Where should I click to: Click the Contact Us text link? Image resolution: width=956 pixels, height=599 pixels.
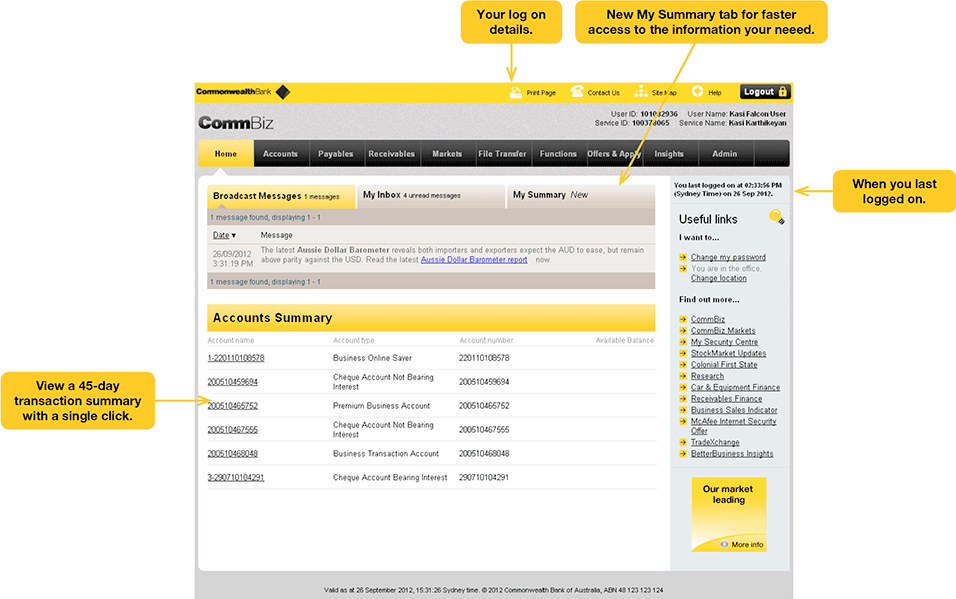[x=604, y=93]
